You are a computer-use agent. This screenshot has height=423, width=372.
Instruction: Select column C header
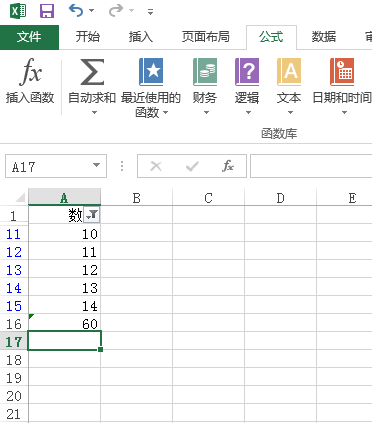tap(208, 198)
